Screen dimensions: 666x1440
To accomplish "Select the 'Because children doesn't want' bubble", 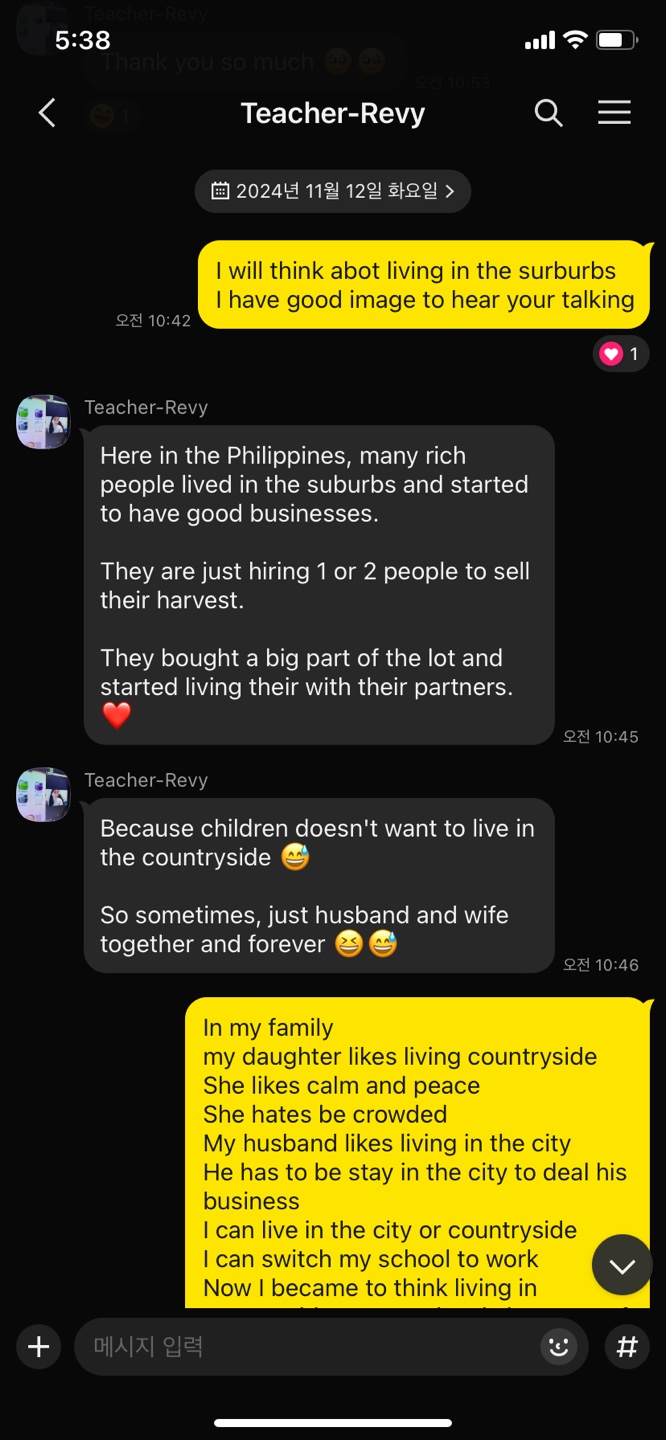I will pos(319,886).
